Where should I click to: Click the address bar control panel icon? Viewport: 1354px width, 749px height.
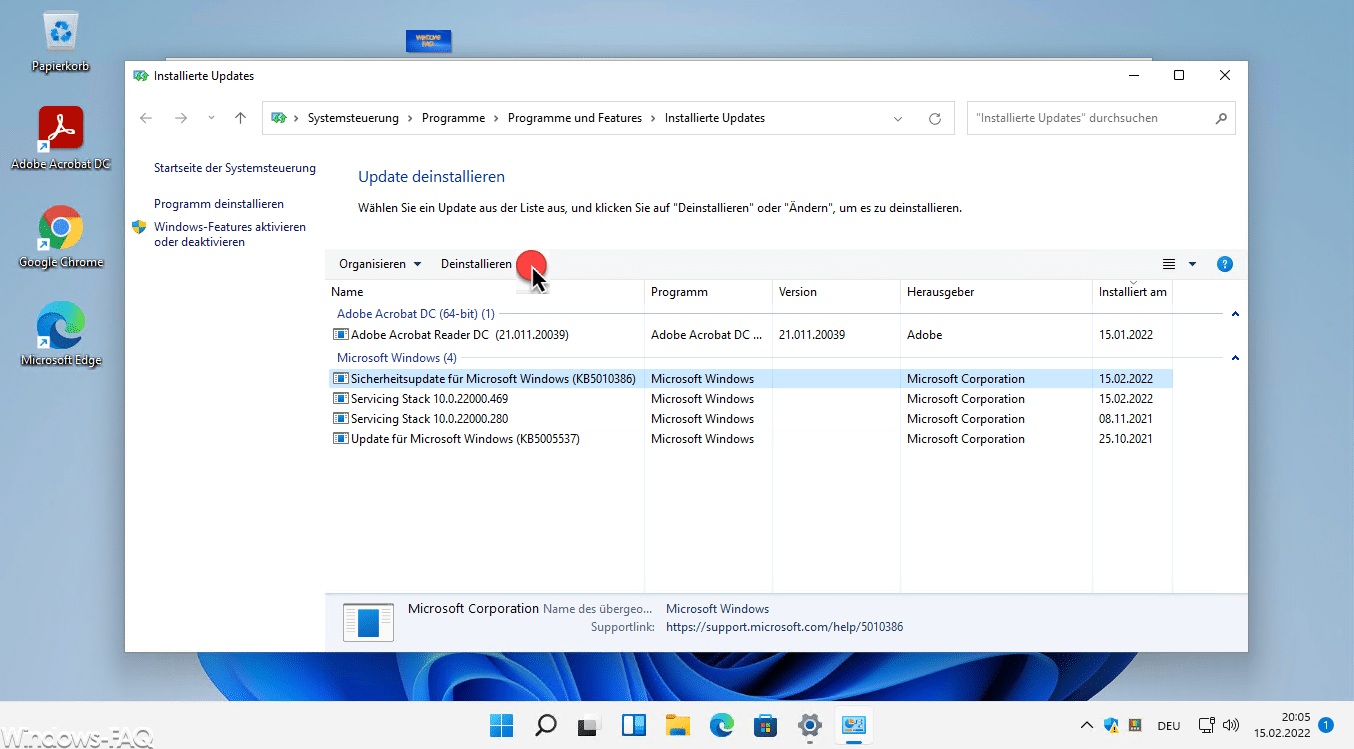coord(279,118)
